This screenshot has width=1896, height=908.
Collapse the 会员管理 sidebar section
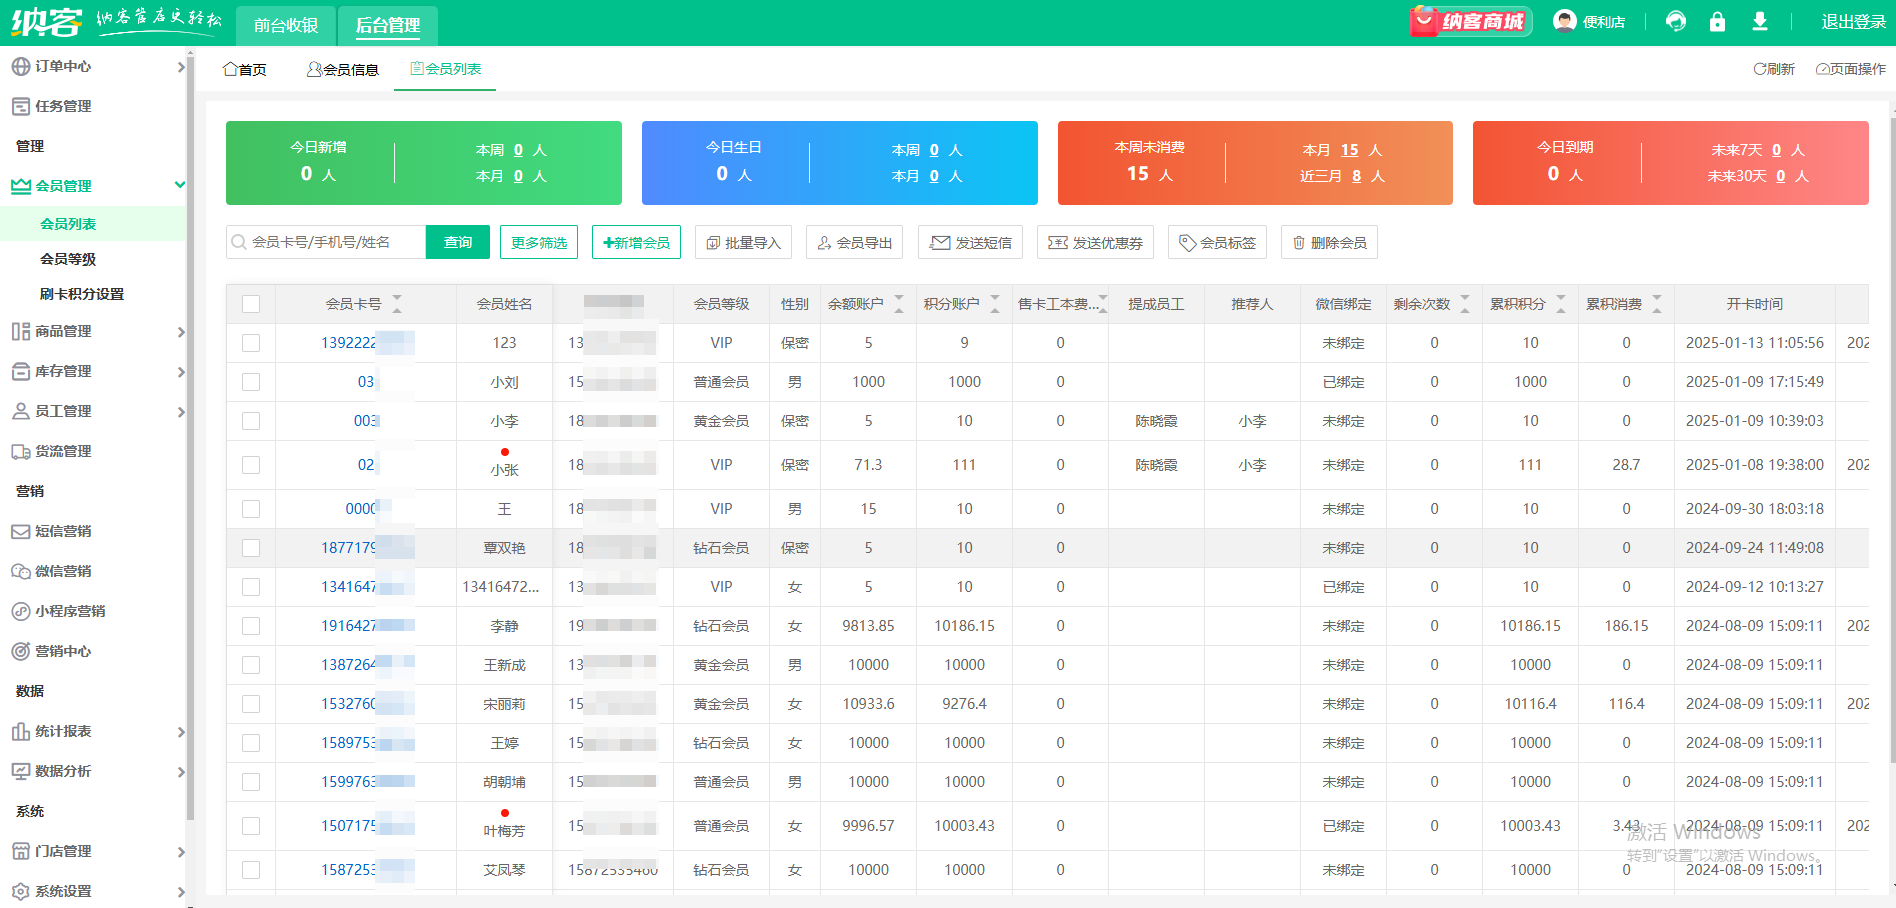click(180, 185)
